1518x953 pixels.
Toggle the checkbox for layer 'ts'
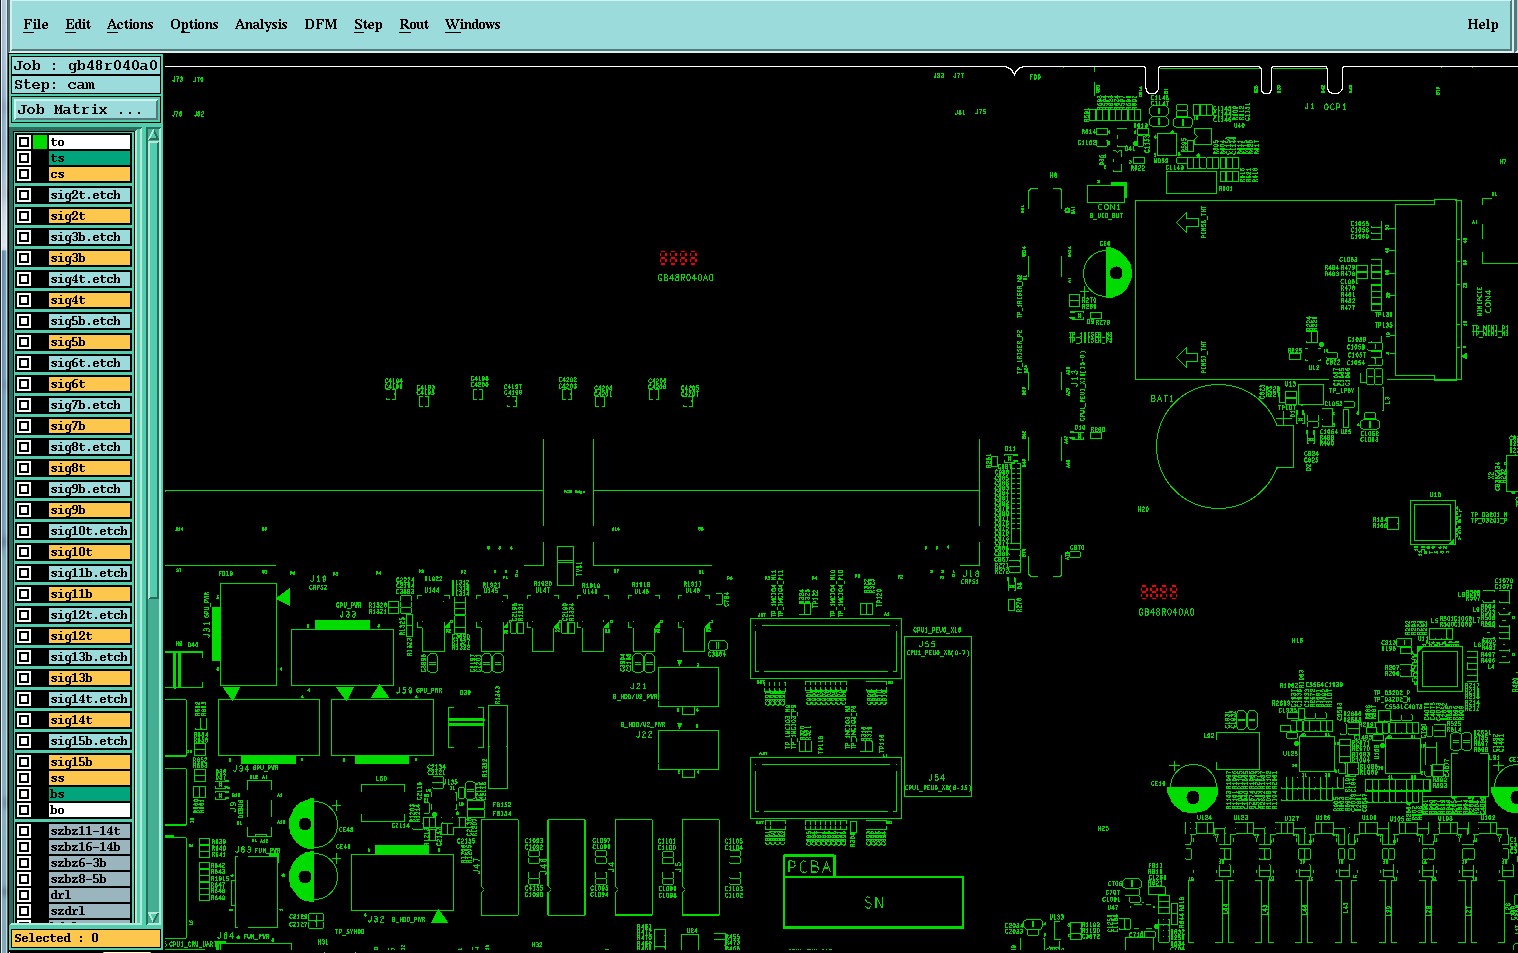pos(24,158)
